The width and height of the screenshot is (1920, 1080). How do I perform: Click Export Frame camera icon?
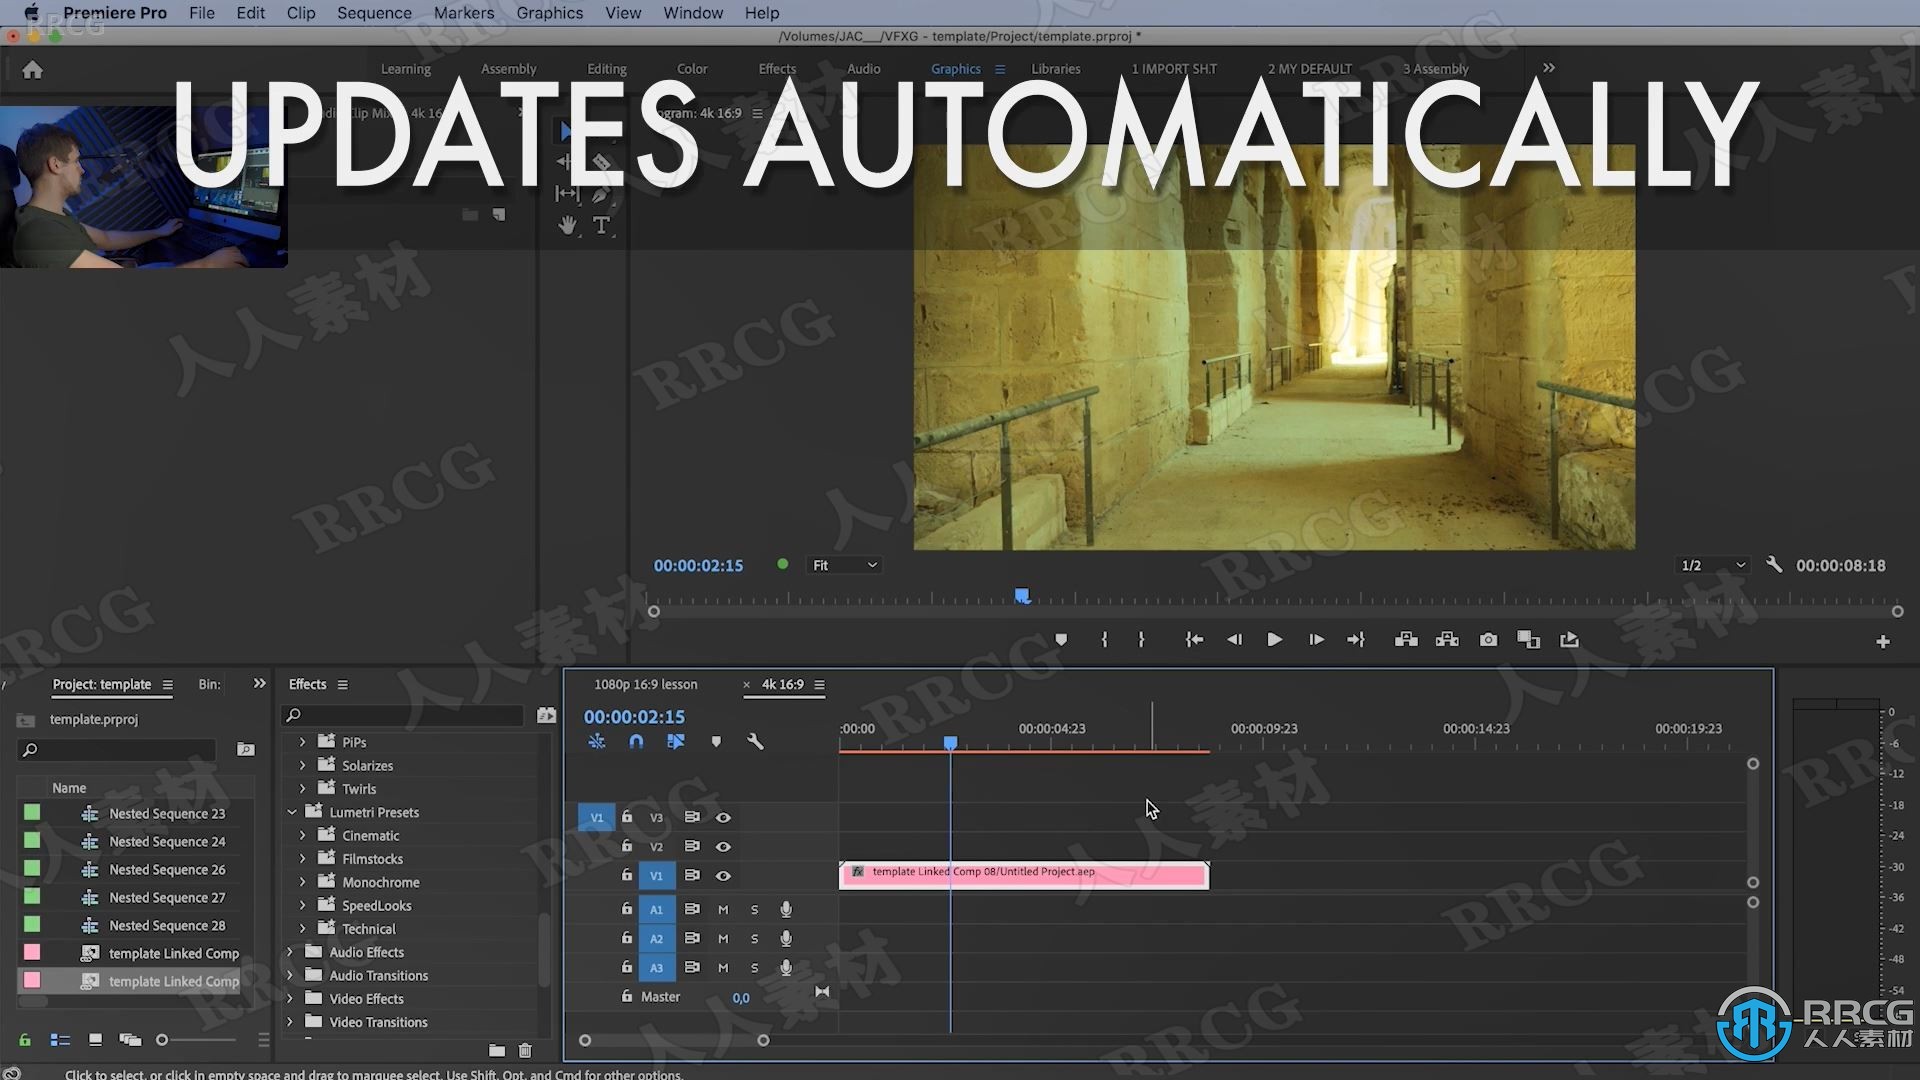click(x=1488, y=640)
